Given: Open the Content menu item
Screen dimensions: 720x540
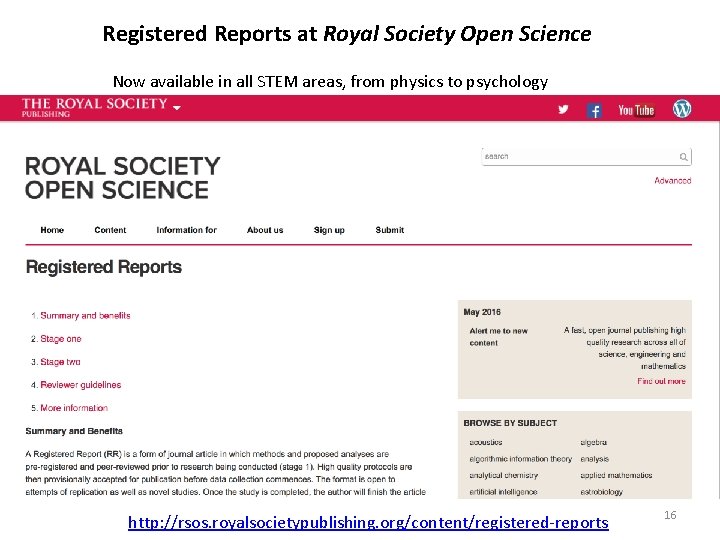Looking at the screenshot, I should (x=110, y=230).
